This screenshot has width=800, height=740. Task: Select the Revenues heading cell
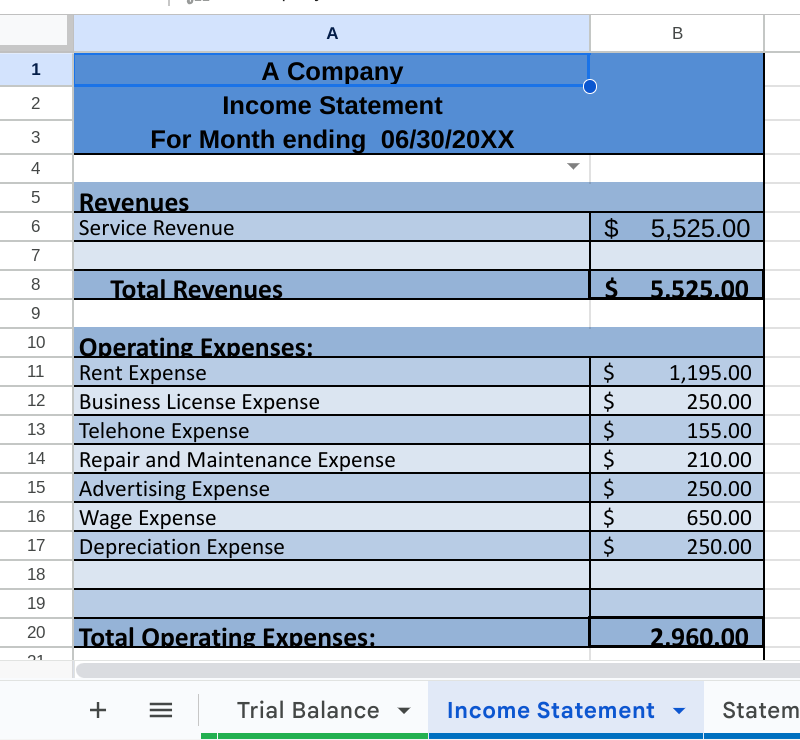[x=332, y=198]
